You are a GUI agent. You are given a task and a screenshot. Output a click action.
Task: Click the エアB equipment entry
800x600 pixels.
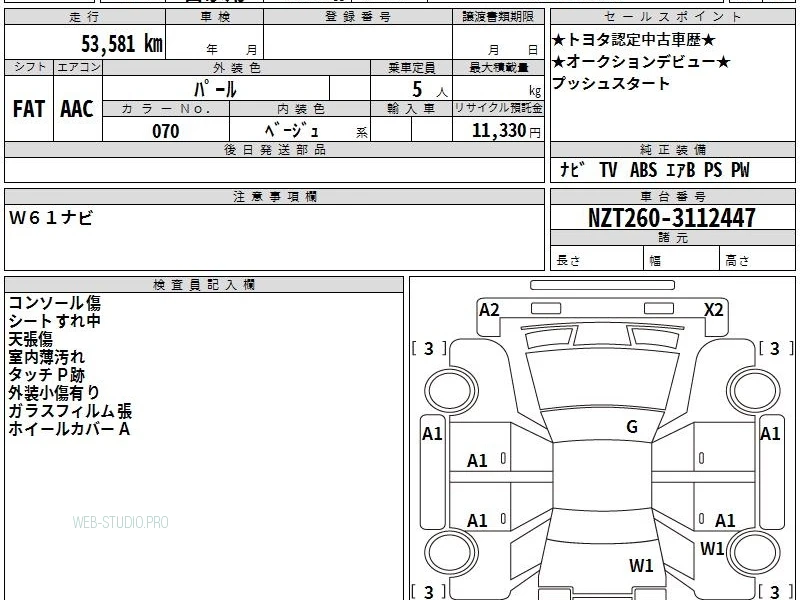(x=680, y=169)
